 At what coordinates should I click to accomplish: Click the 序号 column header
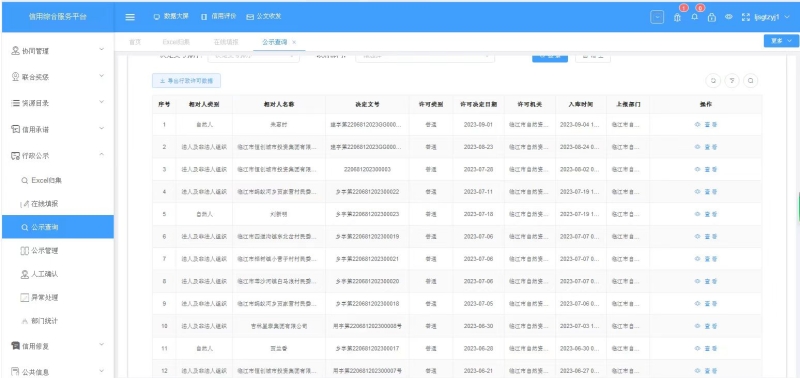click(164, 104)
